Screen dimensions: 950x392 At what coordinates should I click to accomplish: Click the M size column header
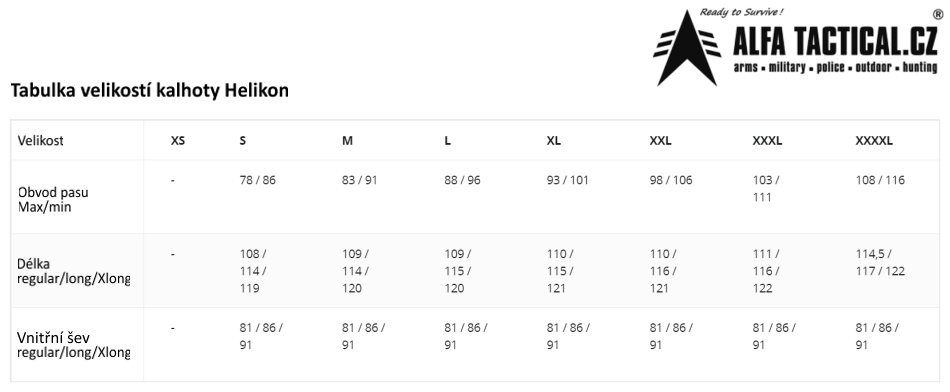tap(347, 141)
